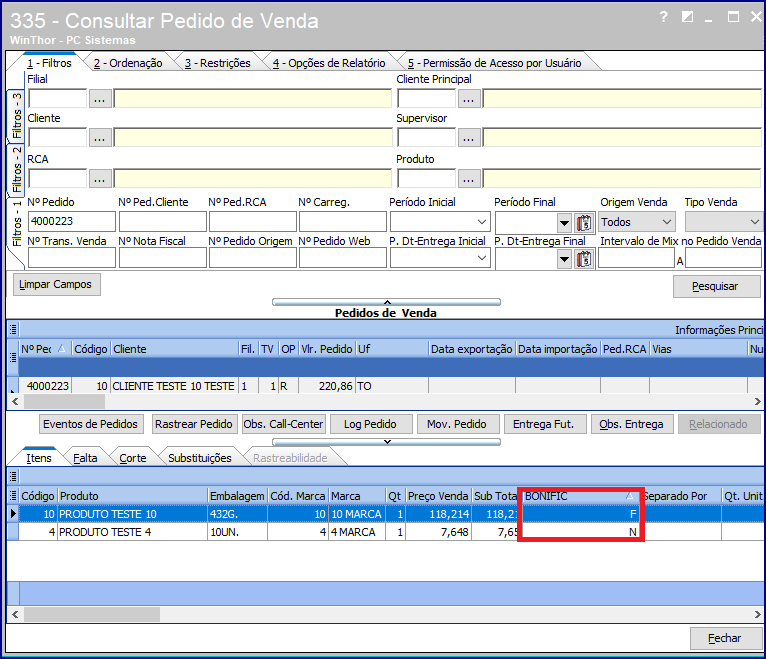This screenshot has height=659, width=766.
Task: Click scroll right arrow of orders grid
Action: coord(758,402)
